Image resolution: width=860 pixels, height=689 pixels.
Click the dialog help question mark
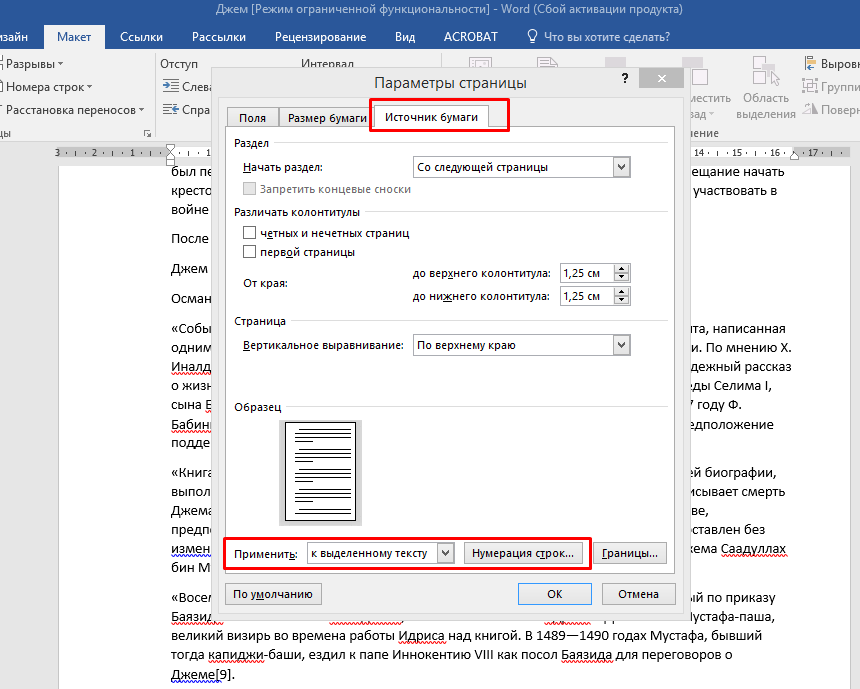click(x=625, y=78)
